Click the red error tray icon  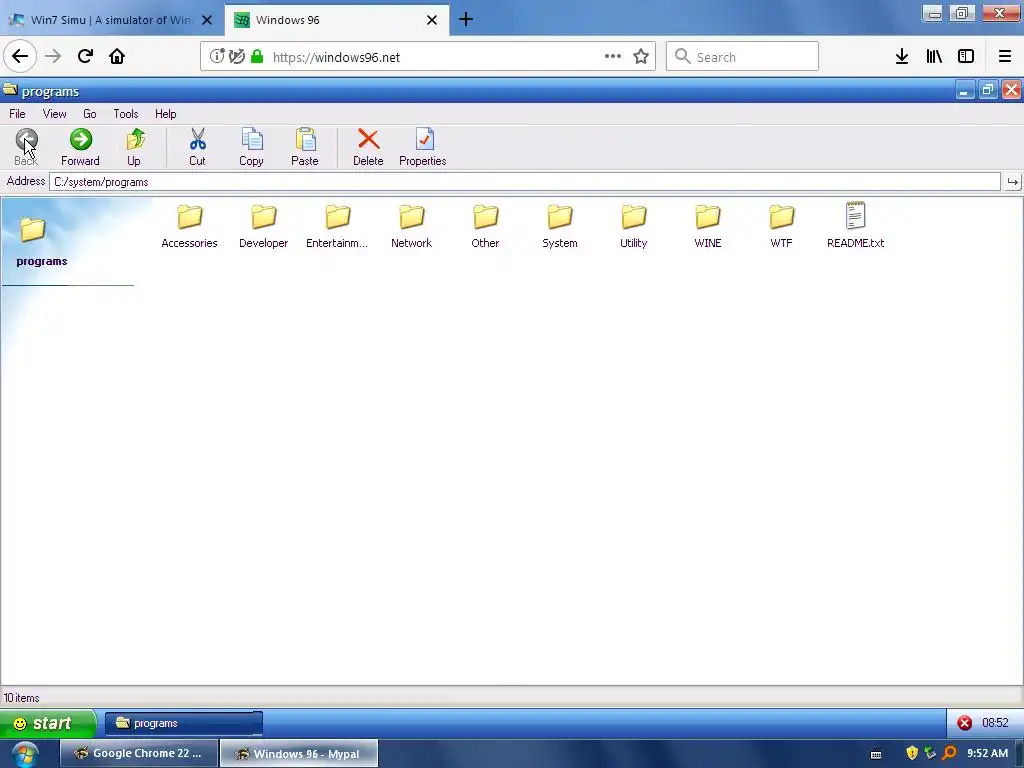pos(965,723)
